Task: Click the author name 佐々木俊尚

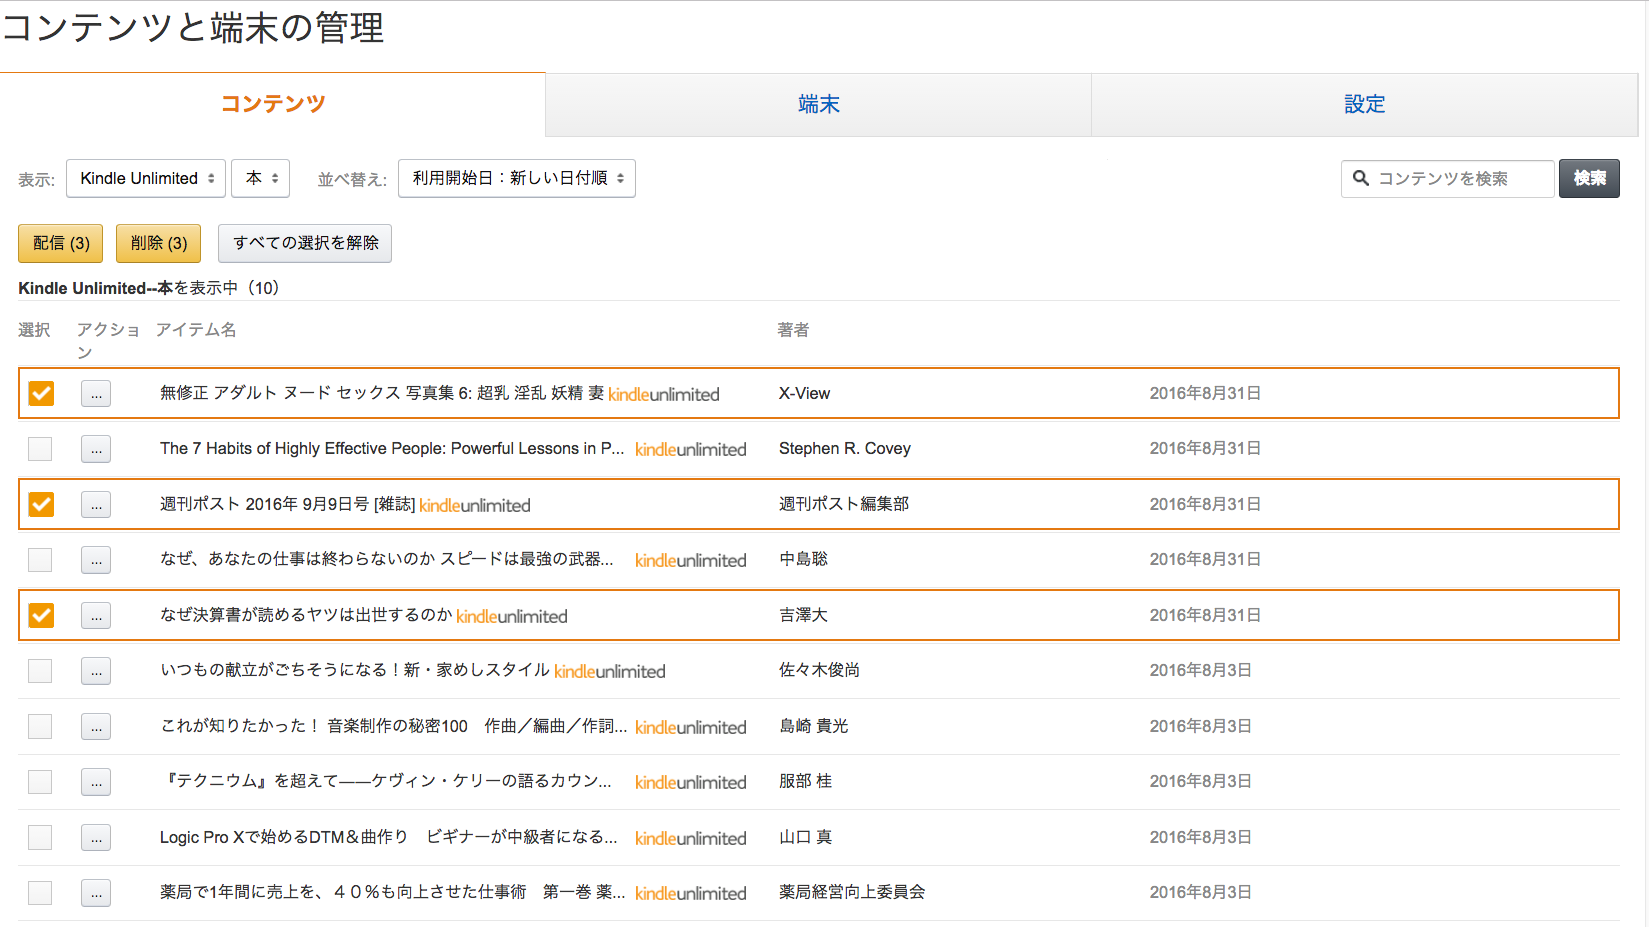Action: tap(819, 670)
